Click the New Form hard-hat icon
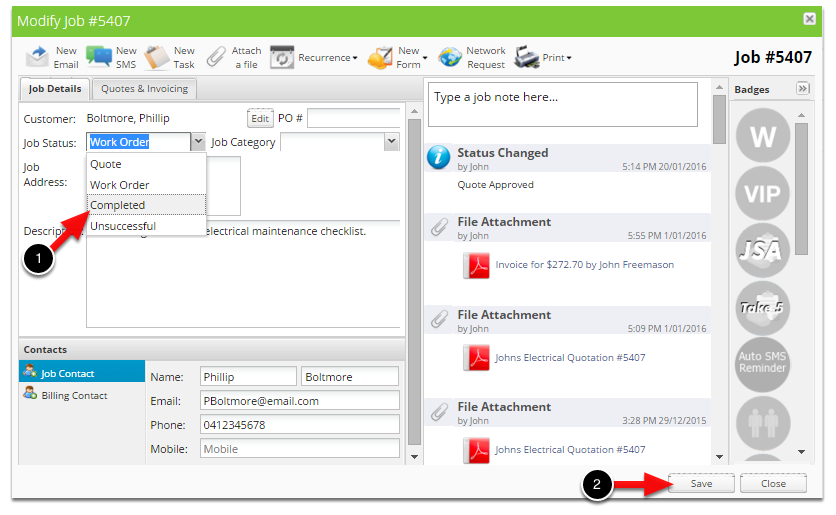 point(380,58)
